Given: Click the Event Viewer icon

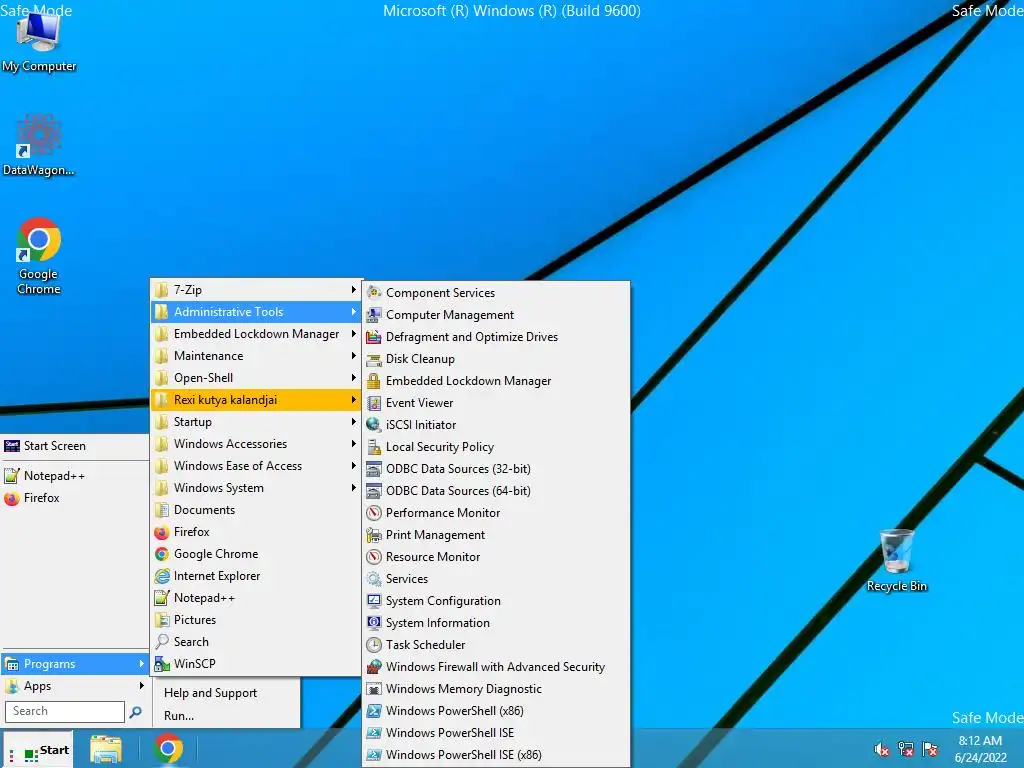Looking at the screenshot, I should point(374,402).
